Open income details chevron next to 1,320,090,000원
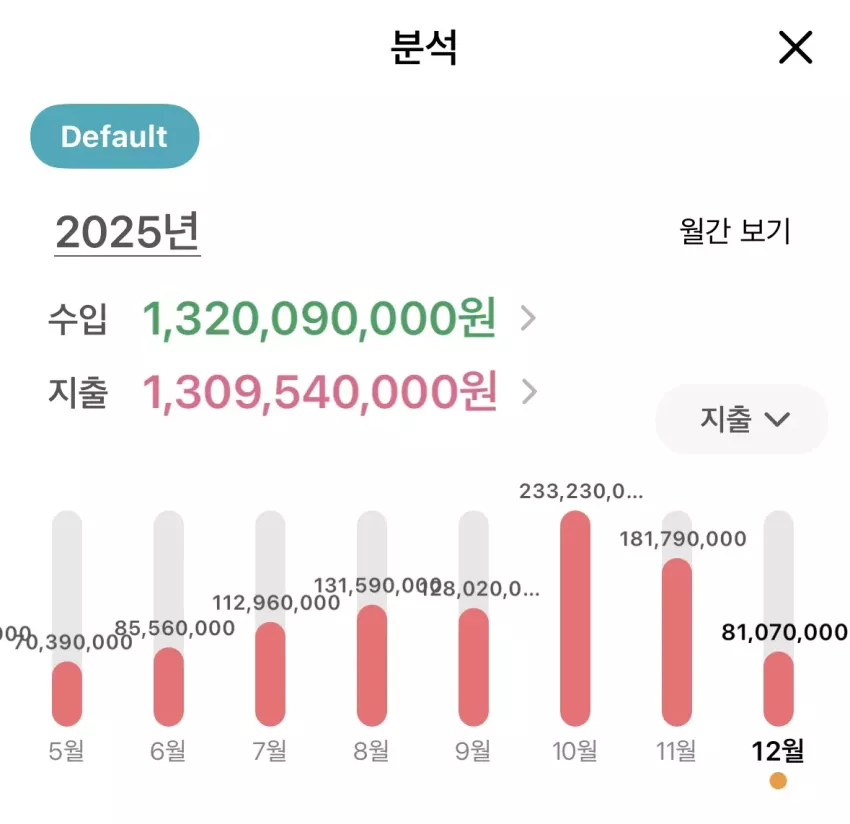Screen dimensions: 850x824 click(x=528, y=318)
